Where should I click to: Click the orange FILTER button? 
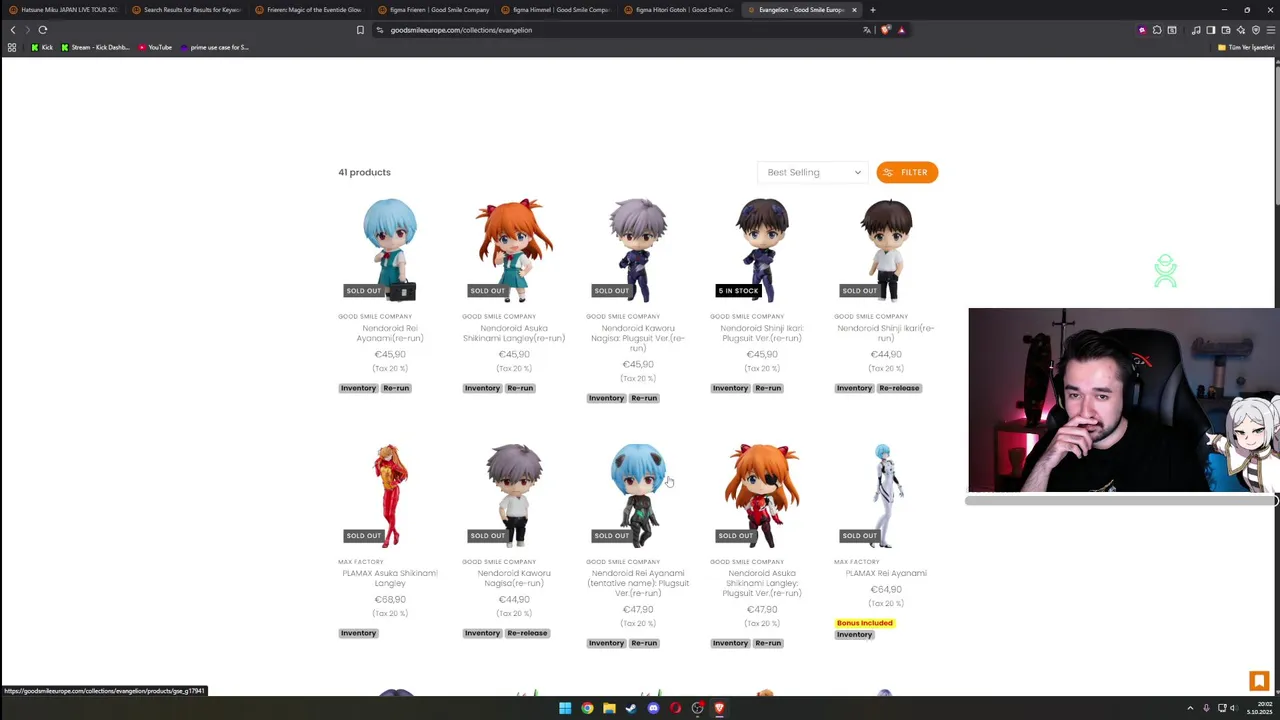point(907,172)
